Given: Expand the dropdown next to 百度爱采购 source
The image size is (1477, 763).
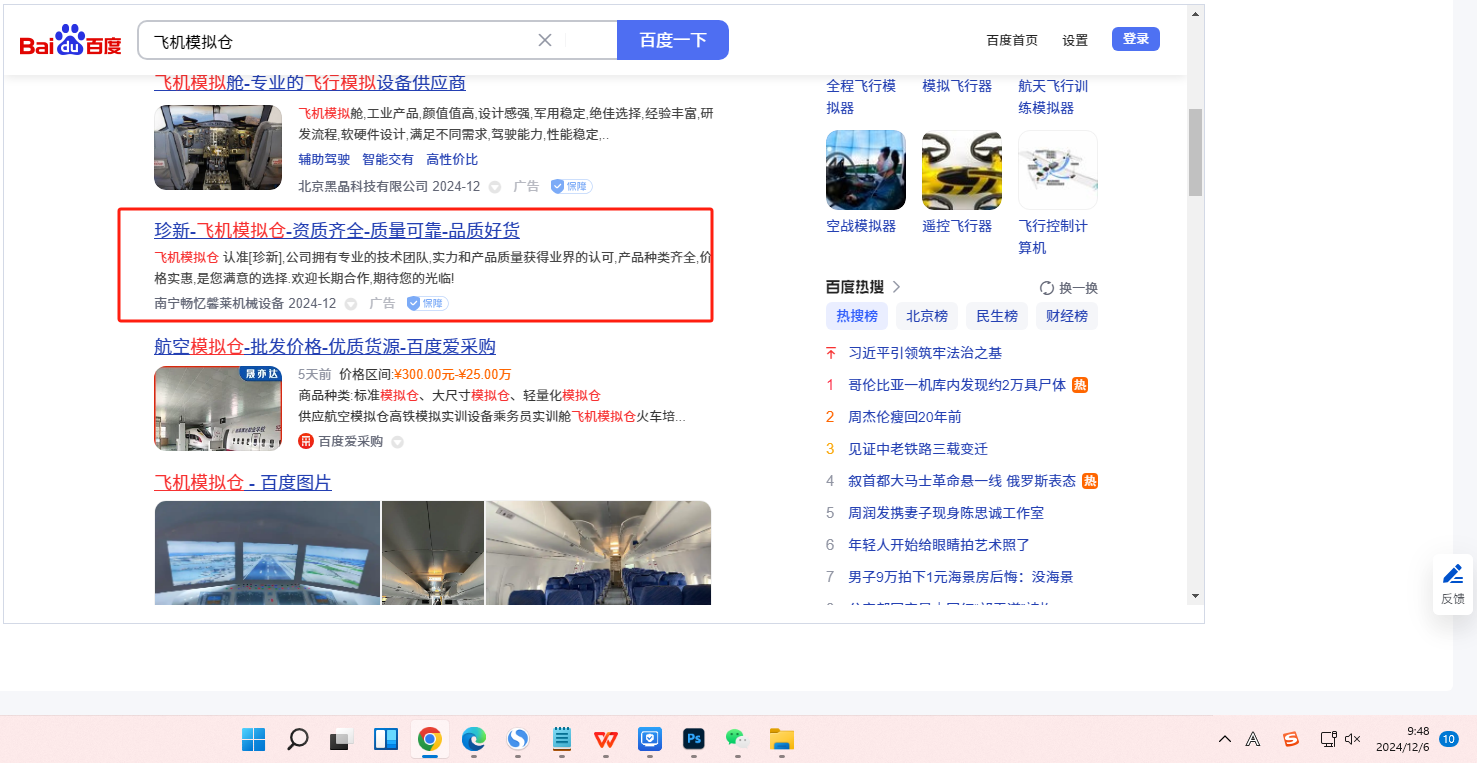Looking at the screenshot, I should tap(397, 442).
